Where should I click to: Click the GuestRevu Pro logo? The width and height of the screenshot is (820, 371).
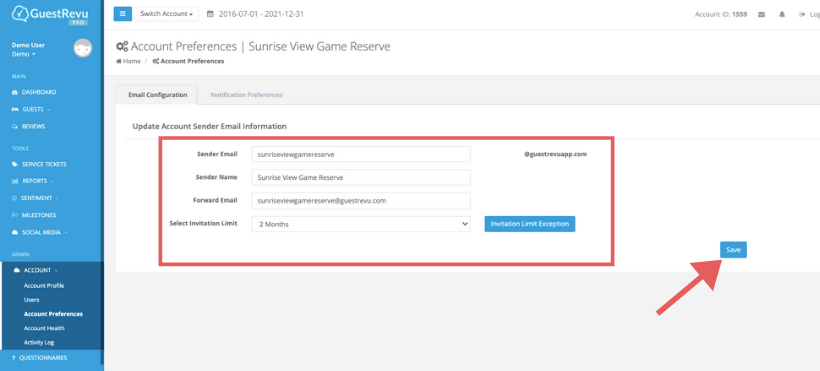(x=50, y=15)
